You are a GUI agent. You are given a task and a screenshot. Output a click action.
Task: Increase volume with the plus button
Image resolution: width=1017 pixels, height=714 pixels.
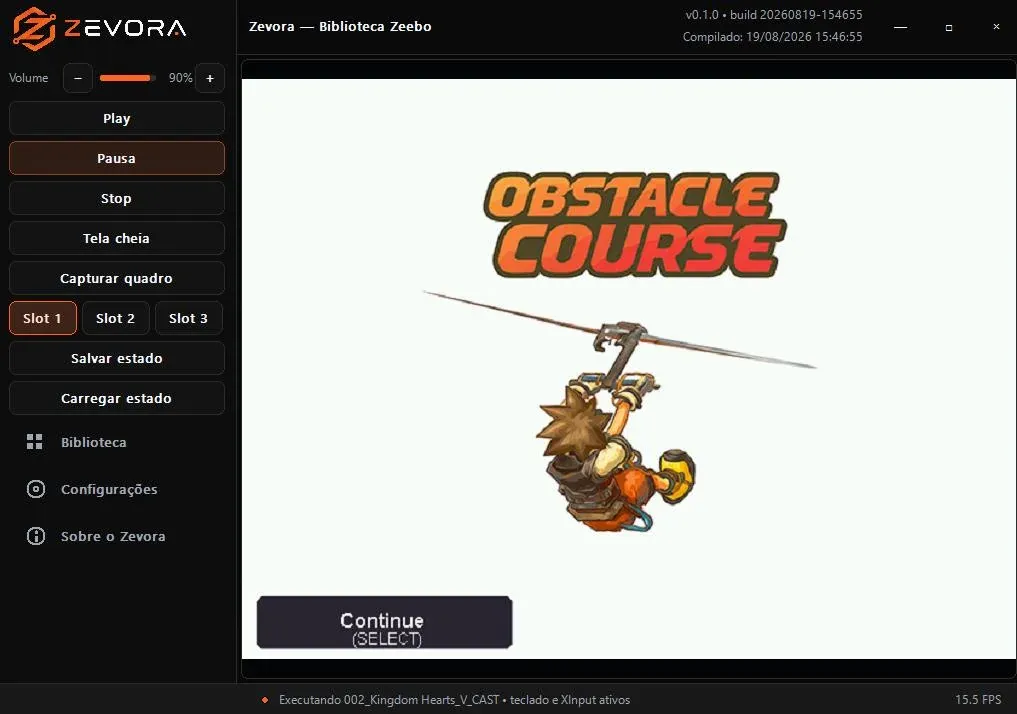click(x=210, y=78)
